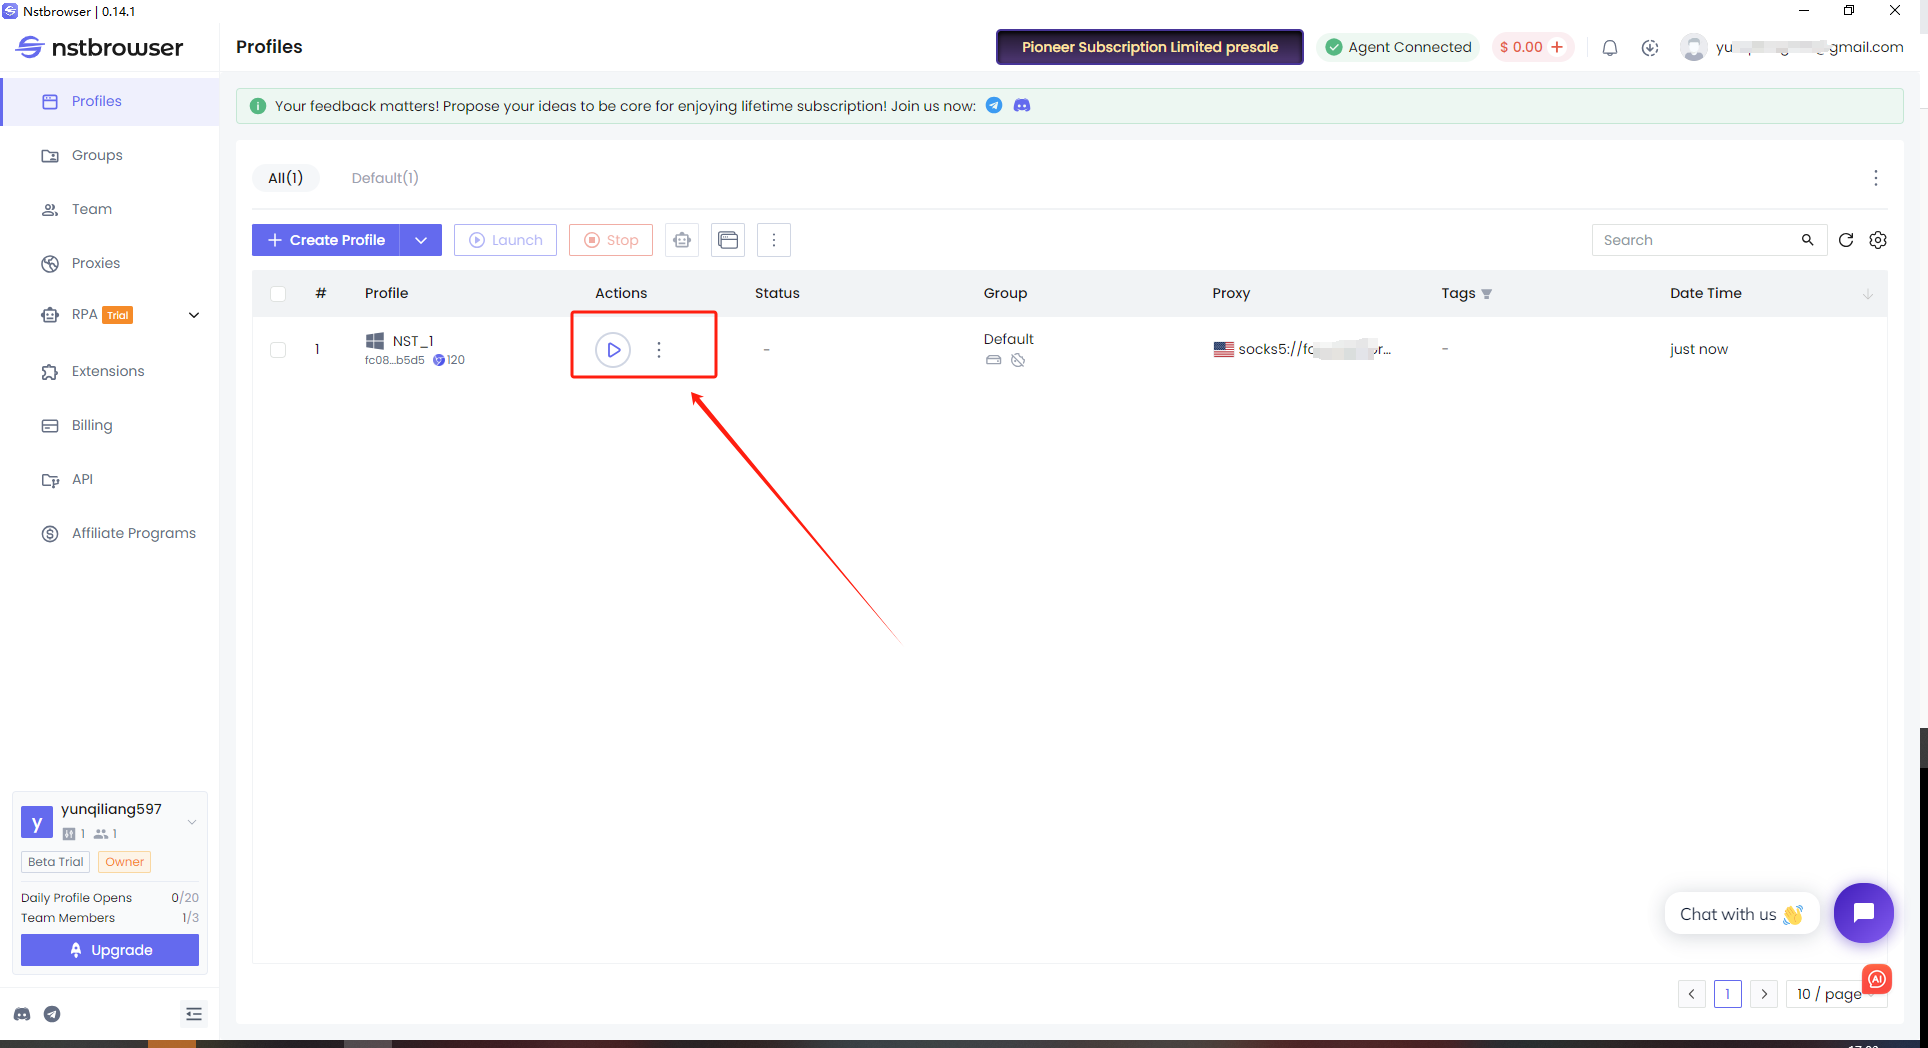Toggle the select-all header checkbox
Image resolution: width=1928 pixels, height=1048 pixels.
coord(278,294)
